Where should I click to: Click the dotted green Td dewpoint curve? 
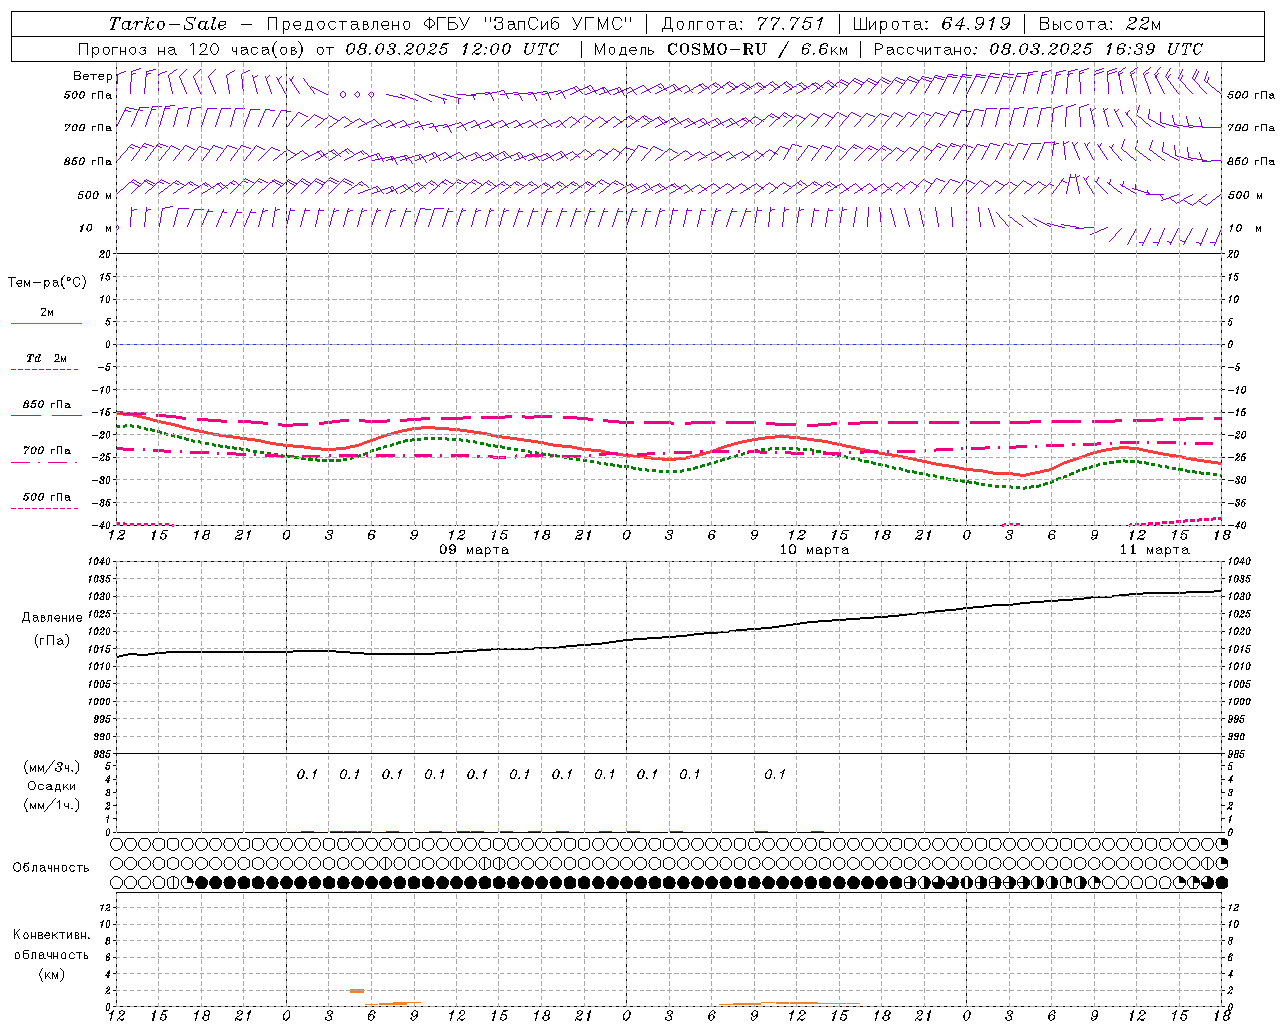pyautogui.click(x=669, y=470)
